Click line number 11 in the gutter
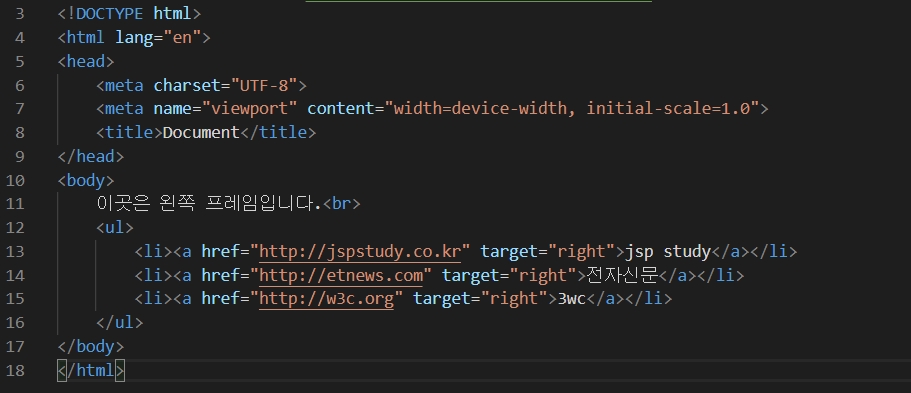 [x=15, y=203]
